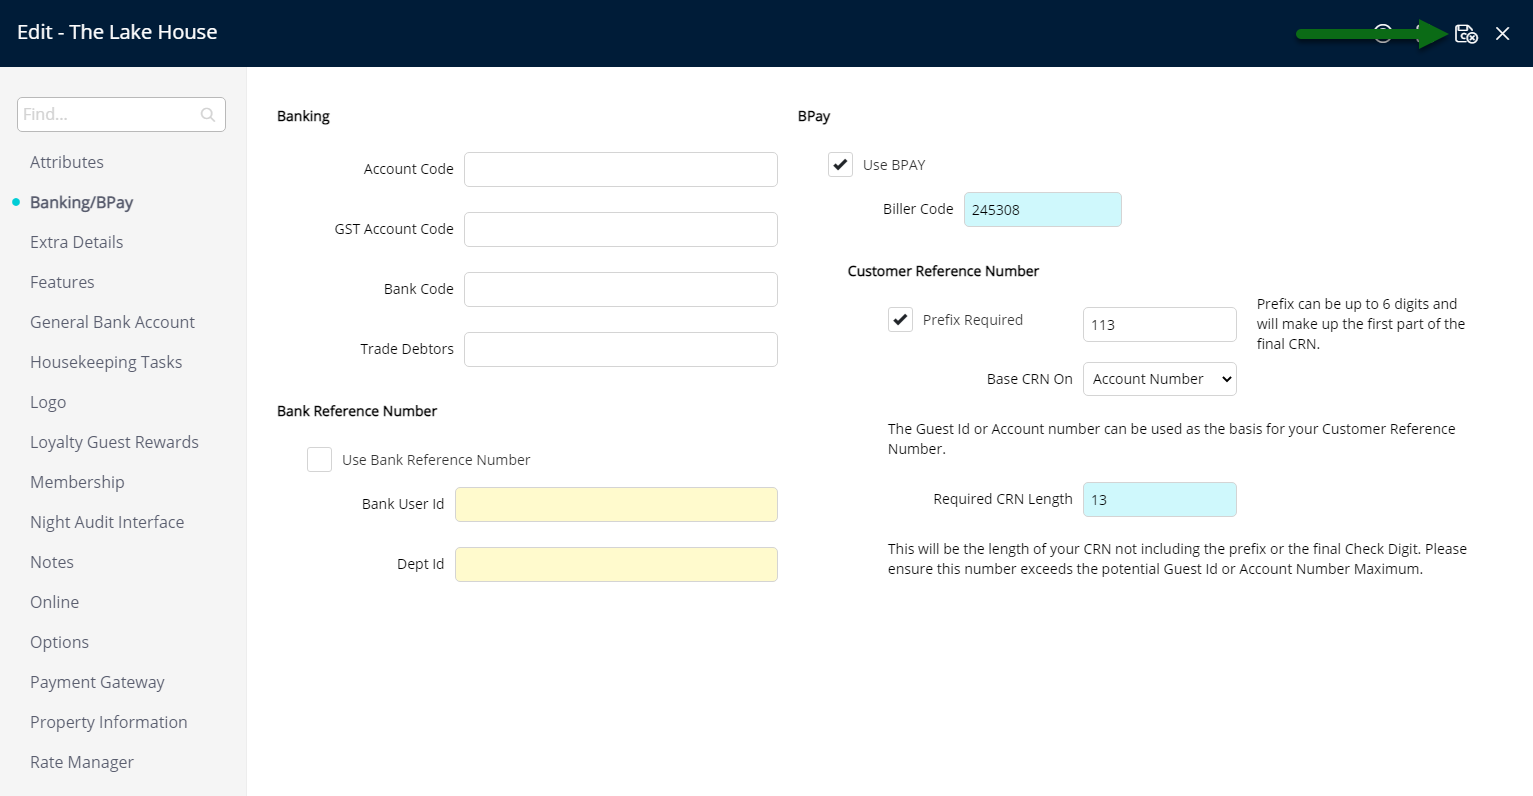
Task: Click Required CRN Length field with 13
Action: pyautogui.click(x=1159, y=499)
